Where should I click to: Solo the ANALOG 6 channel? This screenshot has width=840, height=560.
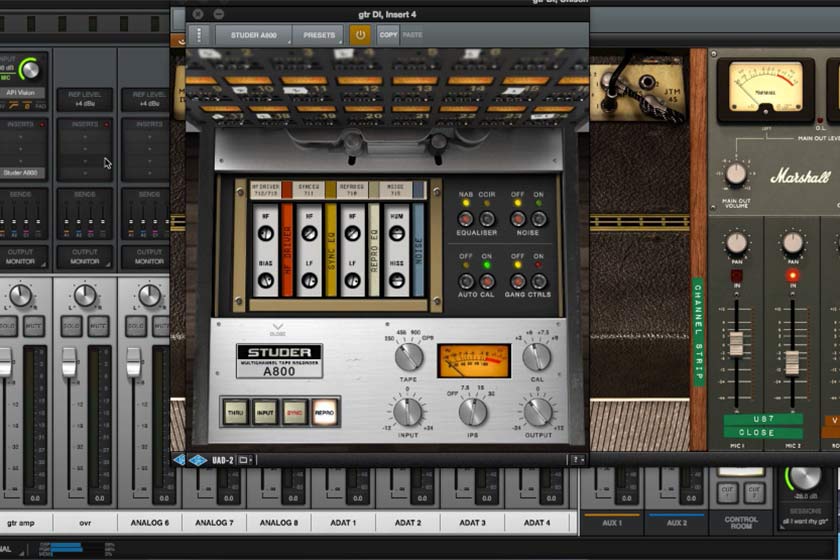[x=136, y=326]
